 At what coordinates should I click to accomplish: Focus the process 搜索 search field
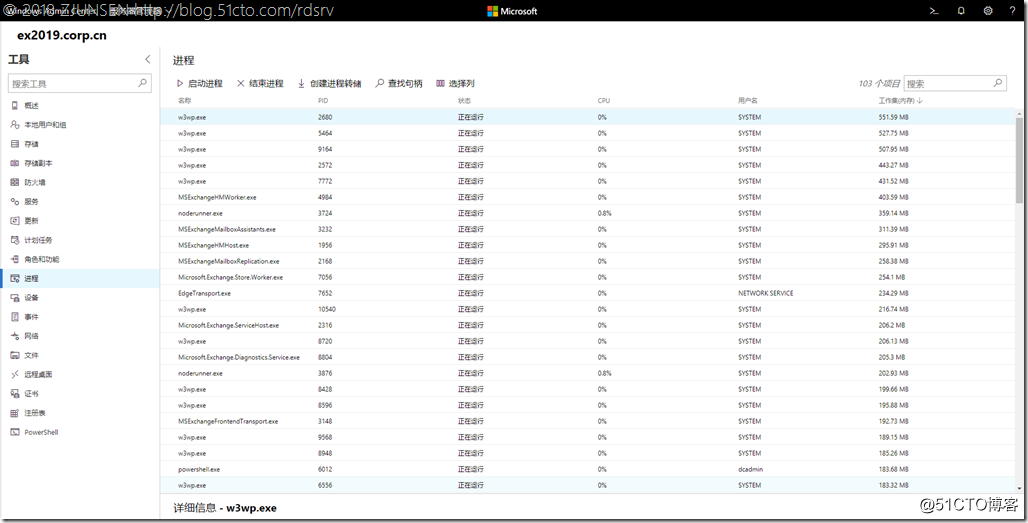click(955, 83)
